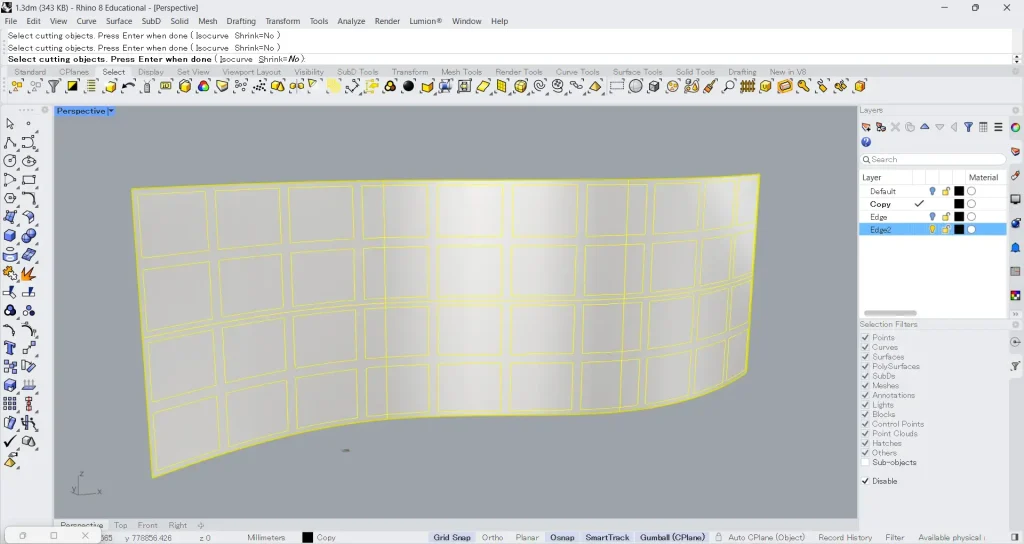Image resolution: width=1024 pixels, height=544 pixels.
Task: Click the Layers filter funnel icon
Action: [x=968, y=127]
